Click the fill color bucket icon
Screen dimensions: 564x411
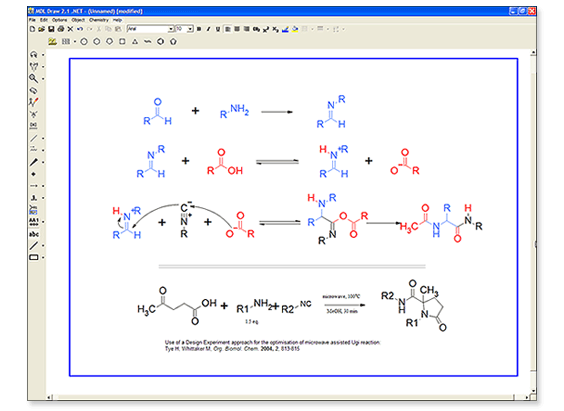(295, 29)
